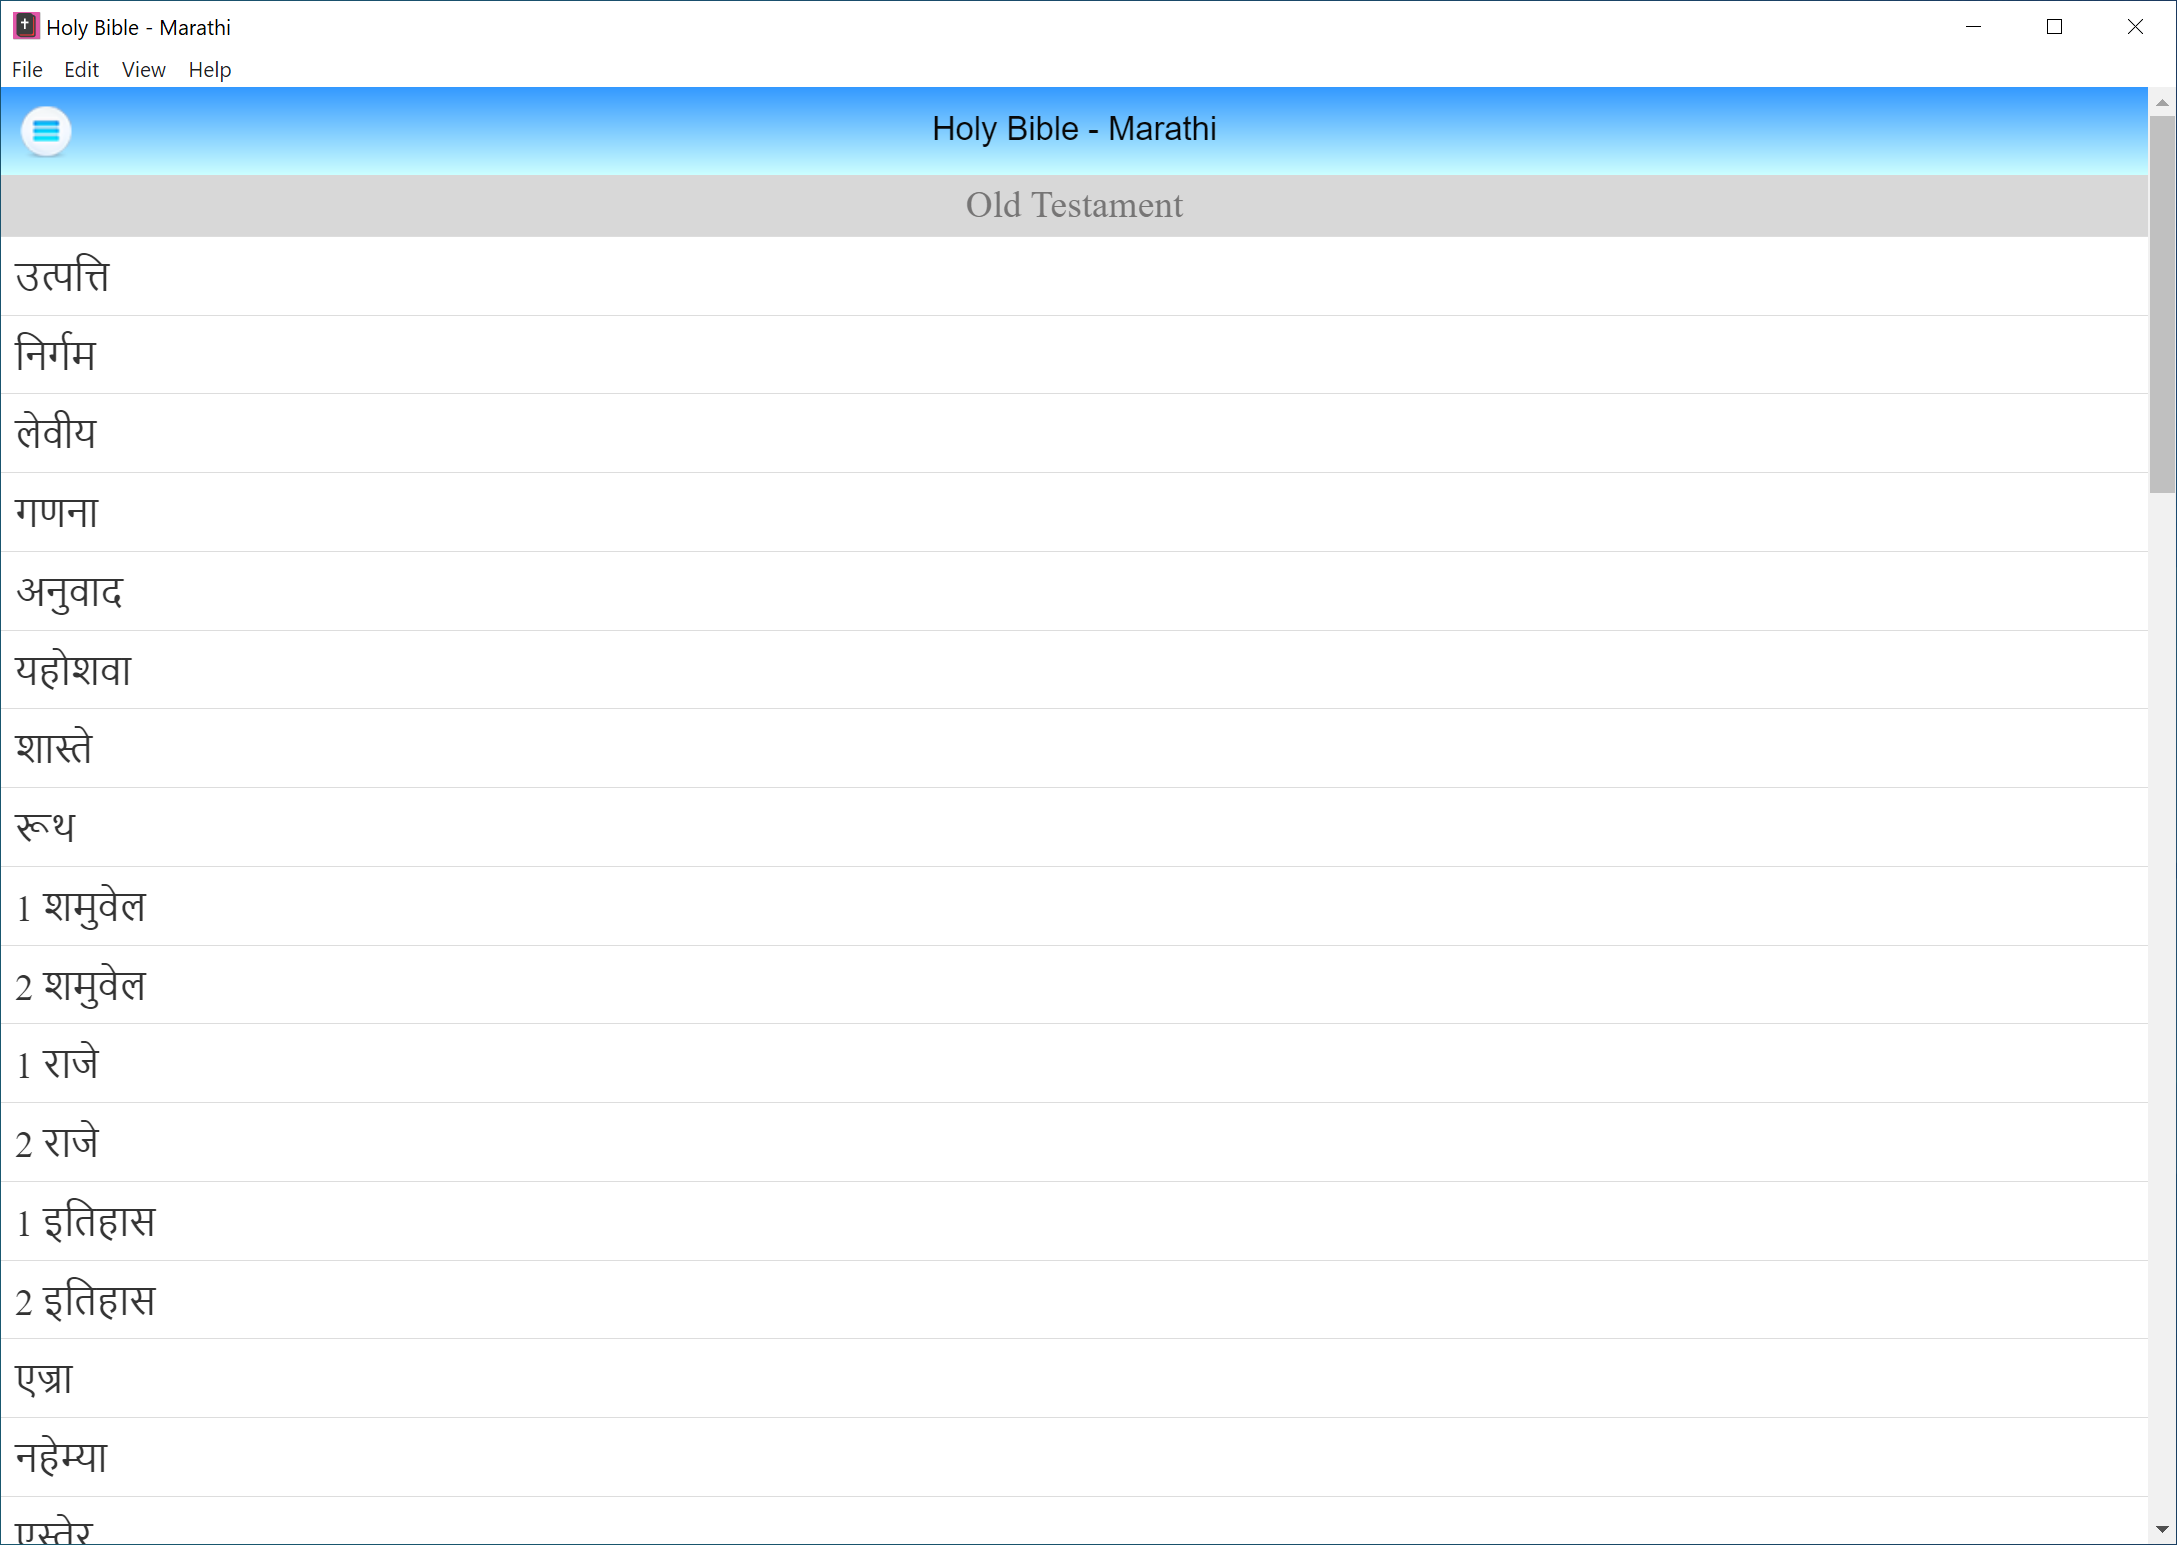Open the View menu
The height and width of the screenshot is (1545, 2177).
click(143, 70)
